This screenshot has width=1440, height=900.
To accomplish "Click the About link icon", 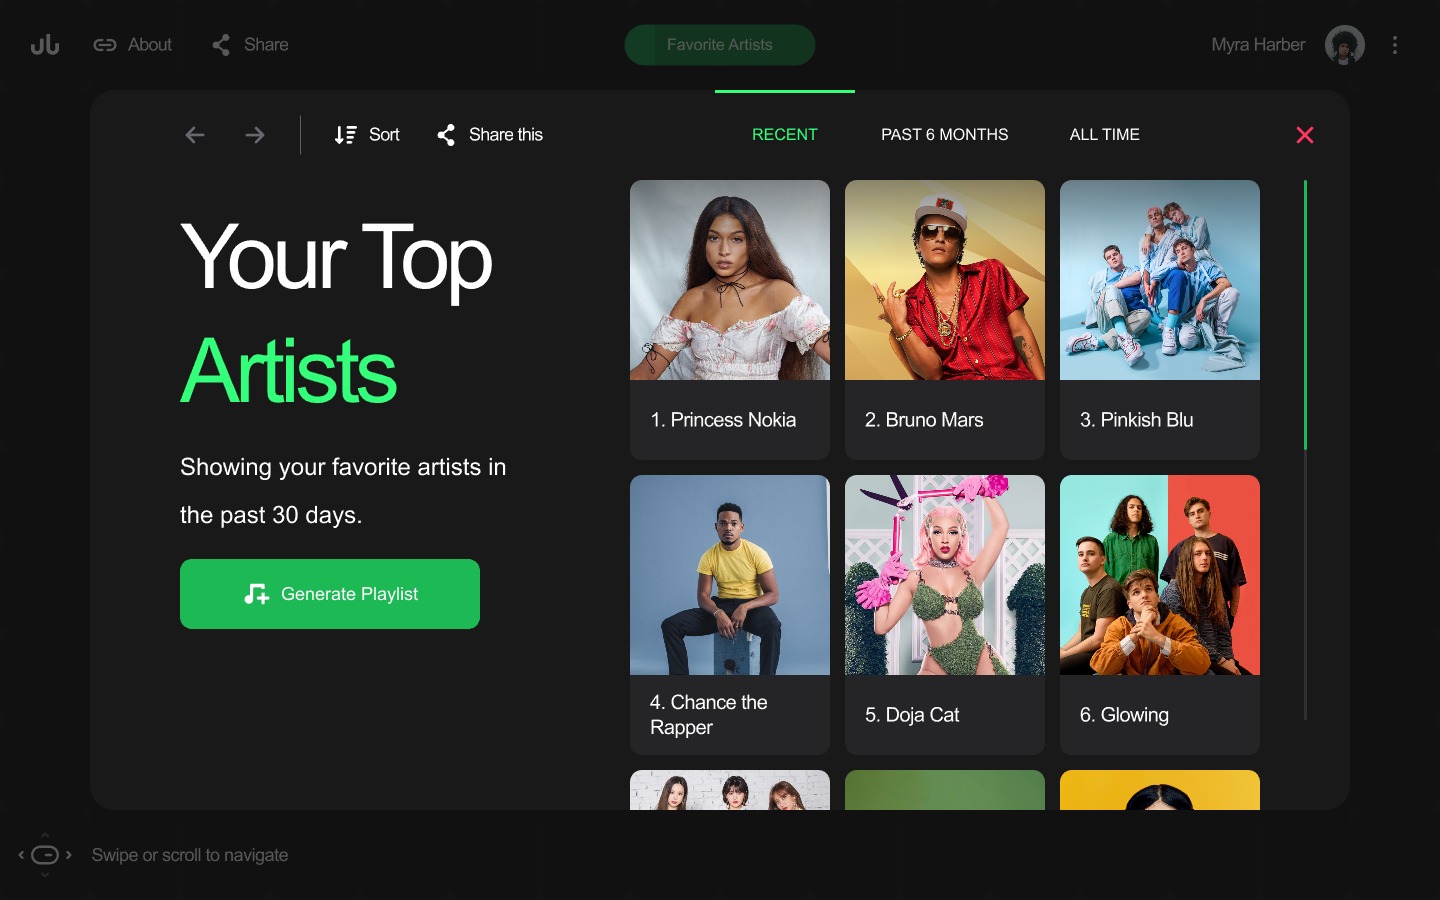I will [x=105, y=45].
